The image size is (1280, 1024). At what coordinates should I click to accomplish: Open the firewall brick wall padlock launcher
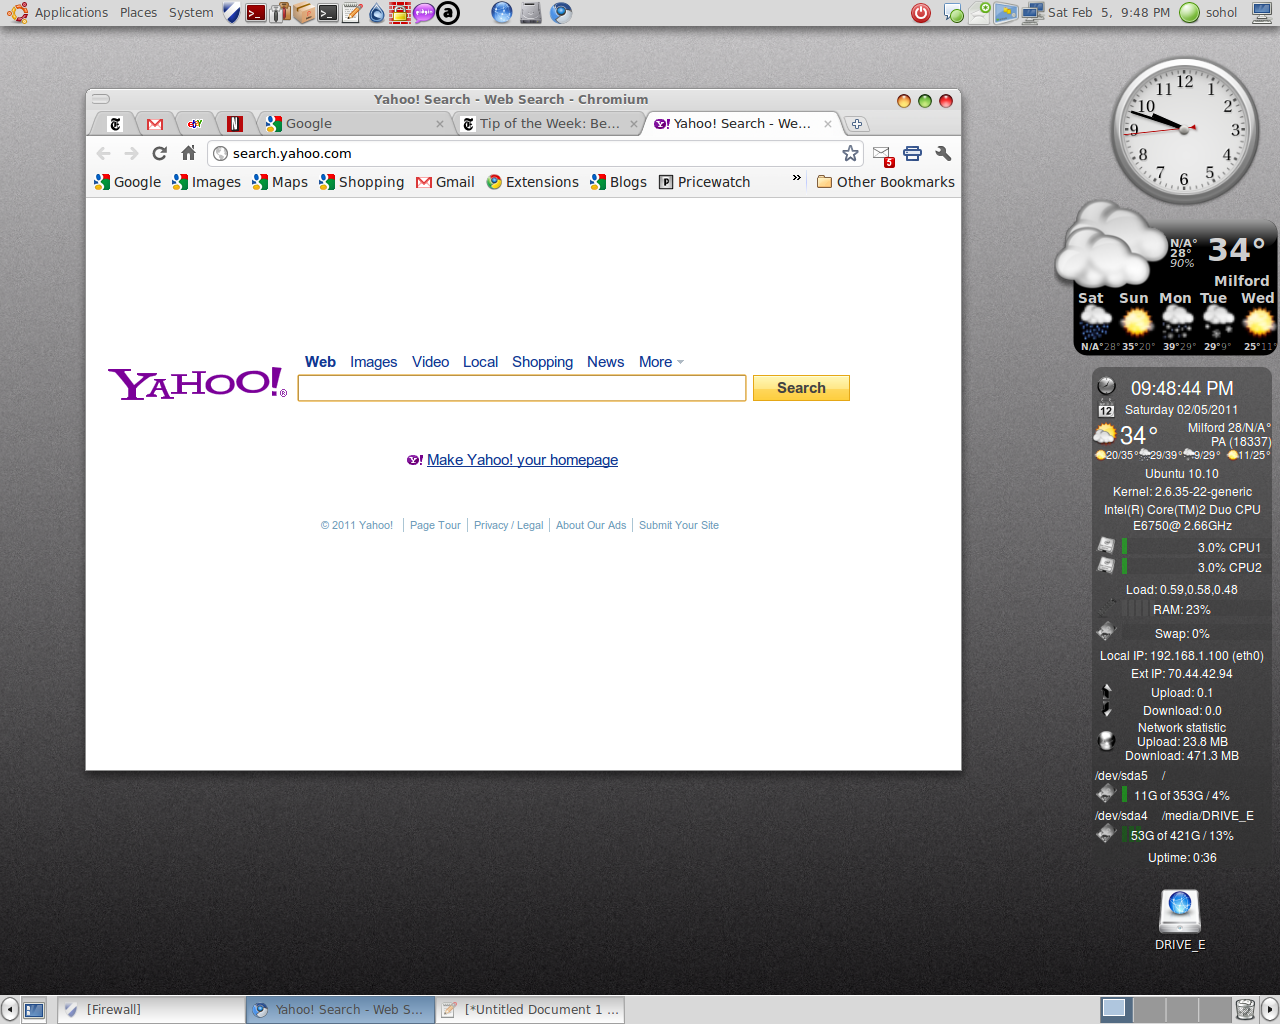pos(400,13)
